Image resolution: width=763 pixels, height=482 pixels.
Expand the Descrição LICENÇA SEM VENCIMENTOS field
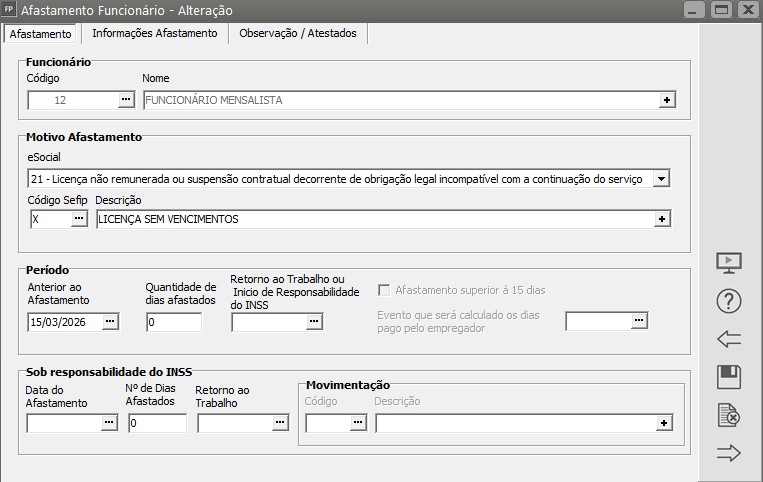(661, 219)
